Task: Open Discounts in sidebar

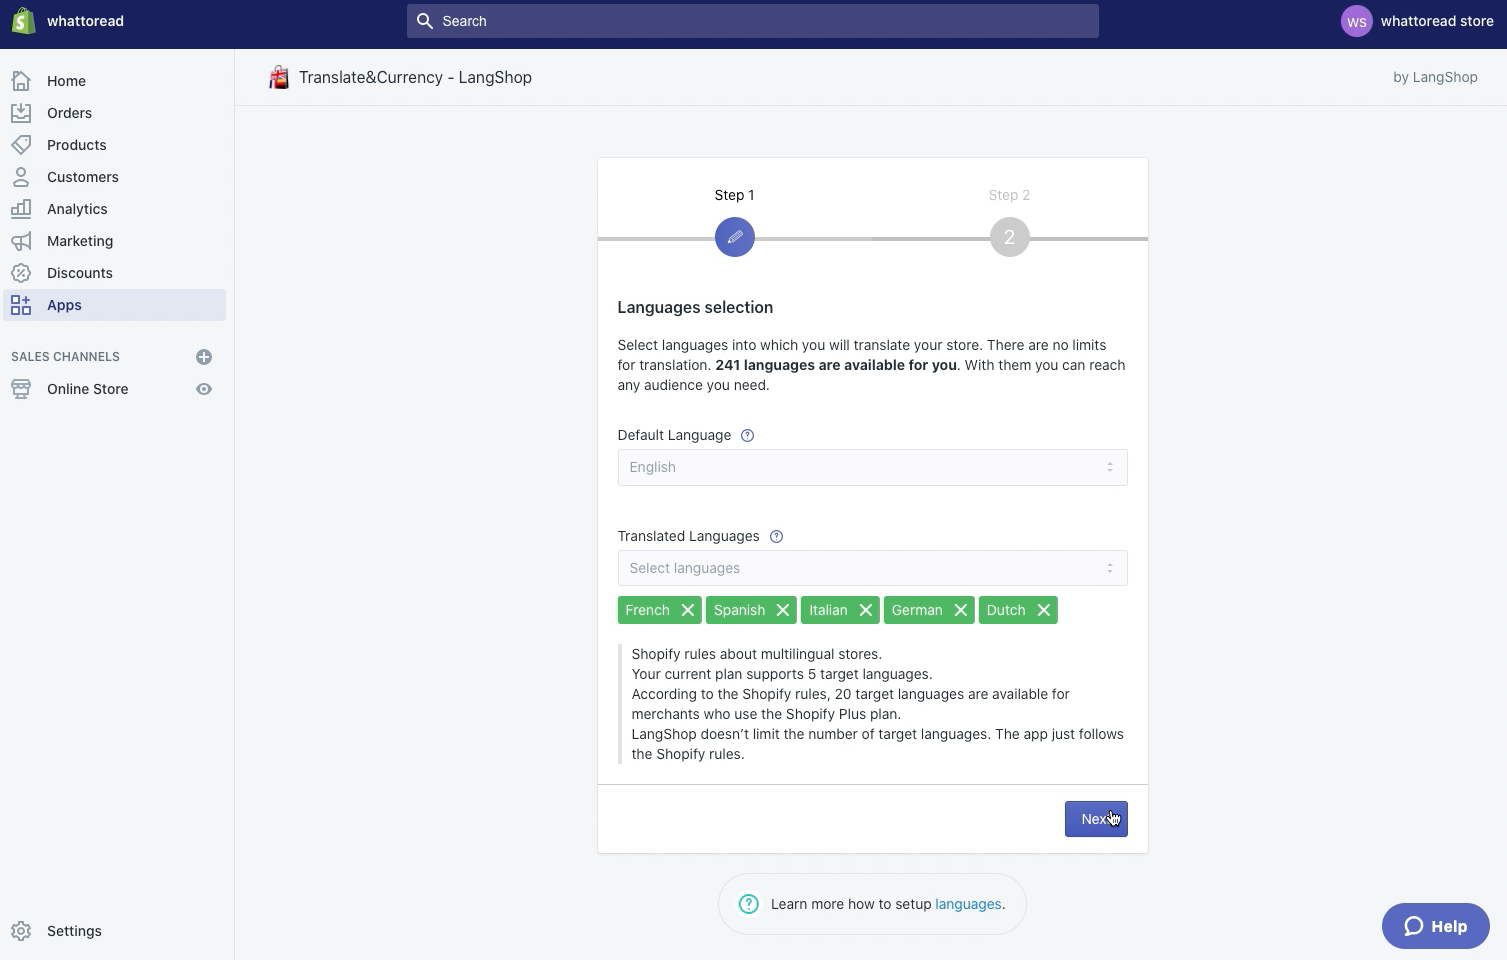Action: tap(80, 273)
